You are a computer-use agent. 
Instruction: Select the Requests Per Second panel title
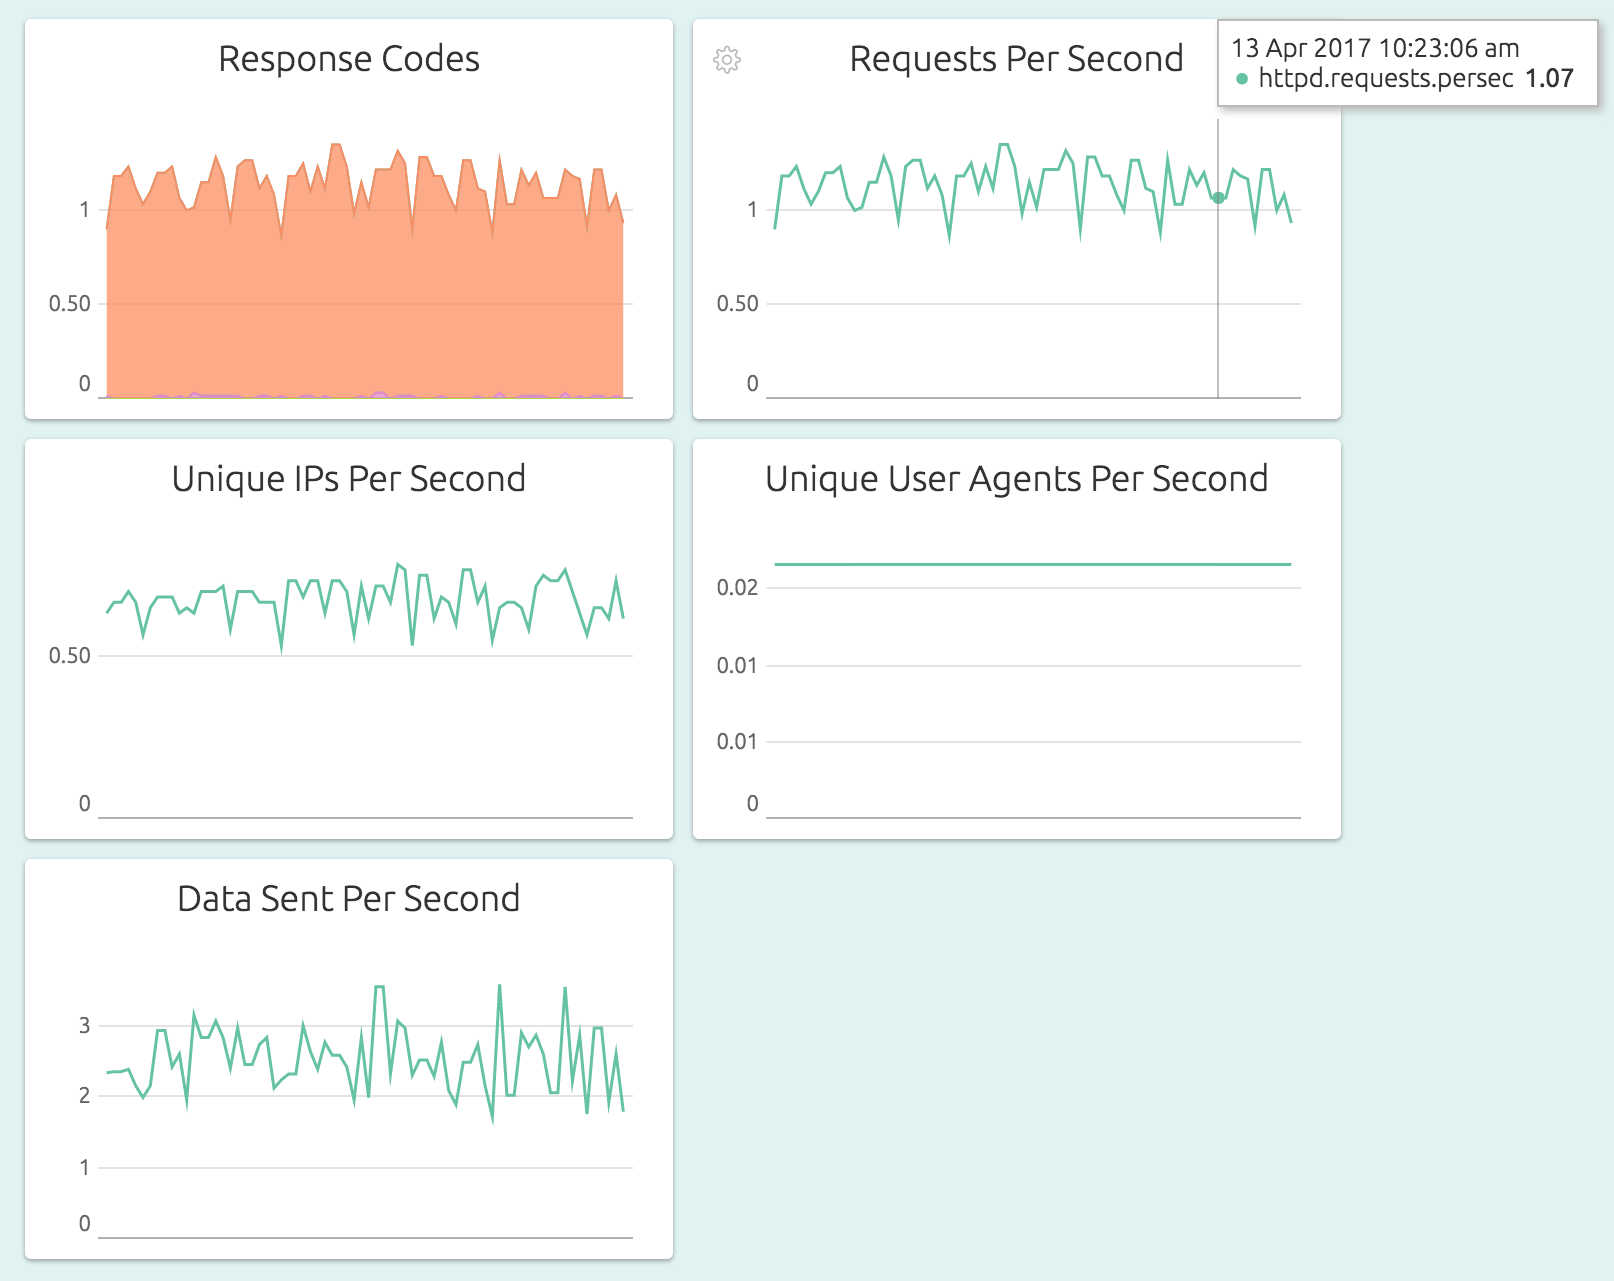(x=1016, y=59)
